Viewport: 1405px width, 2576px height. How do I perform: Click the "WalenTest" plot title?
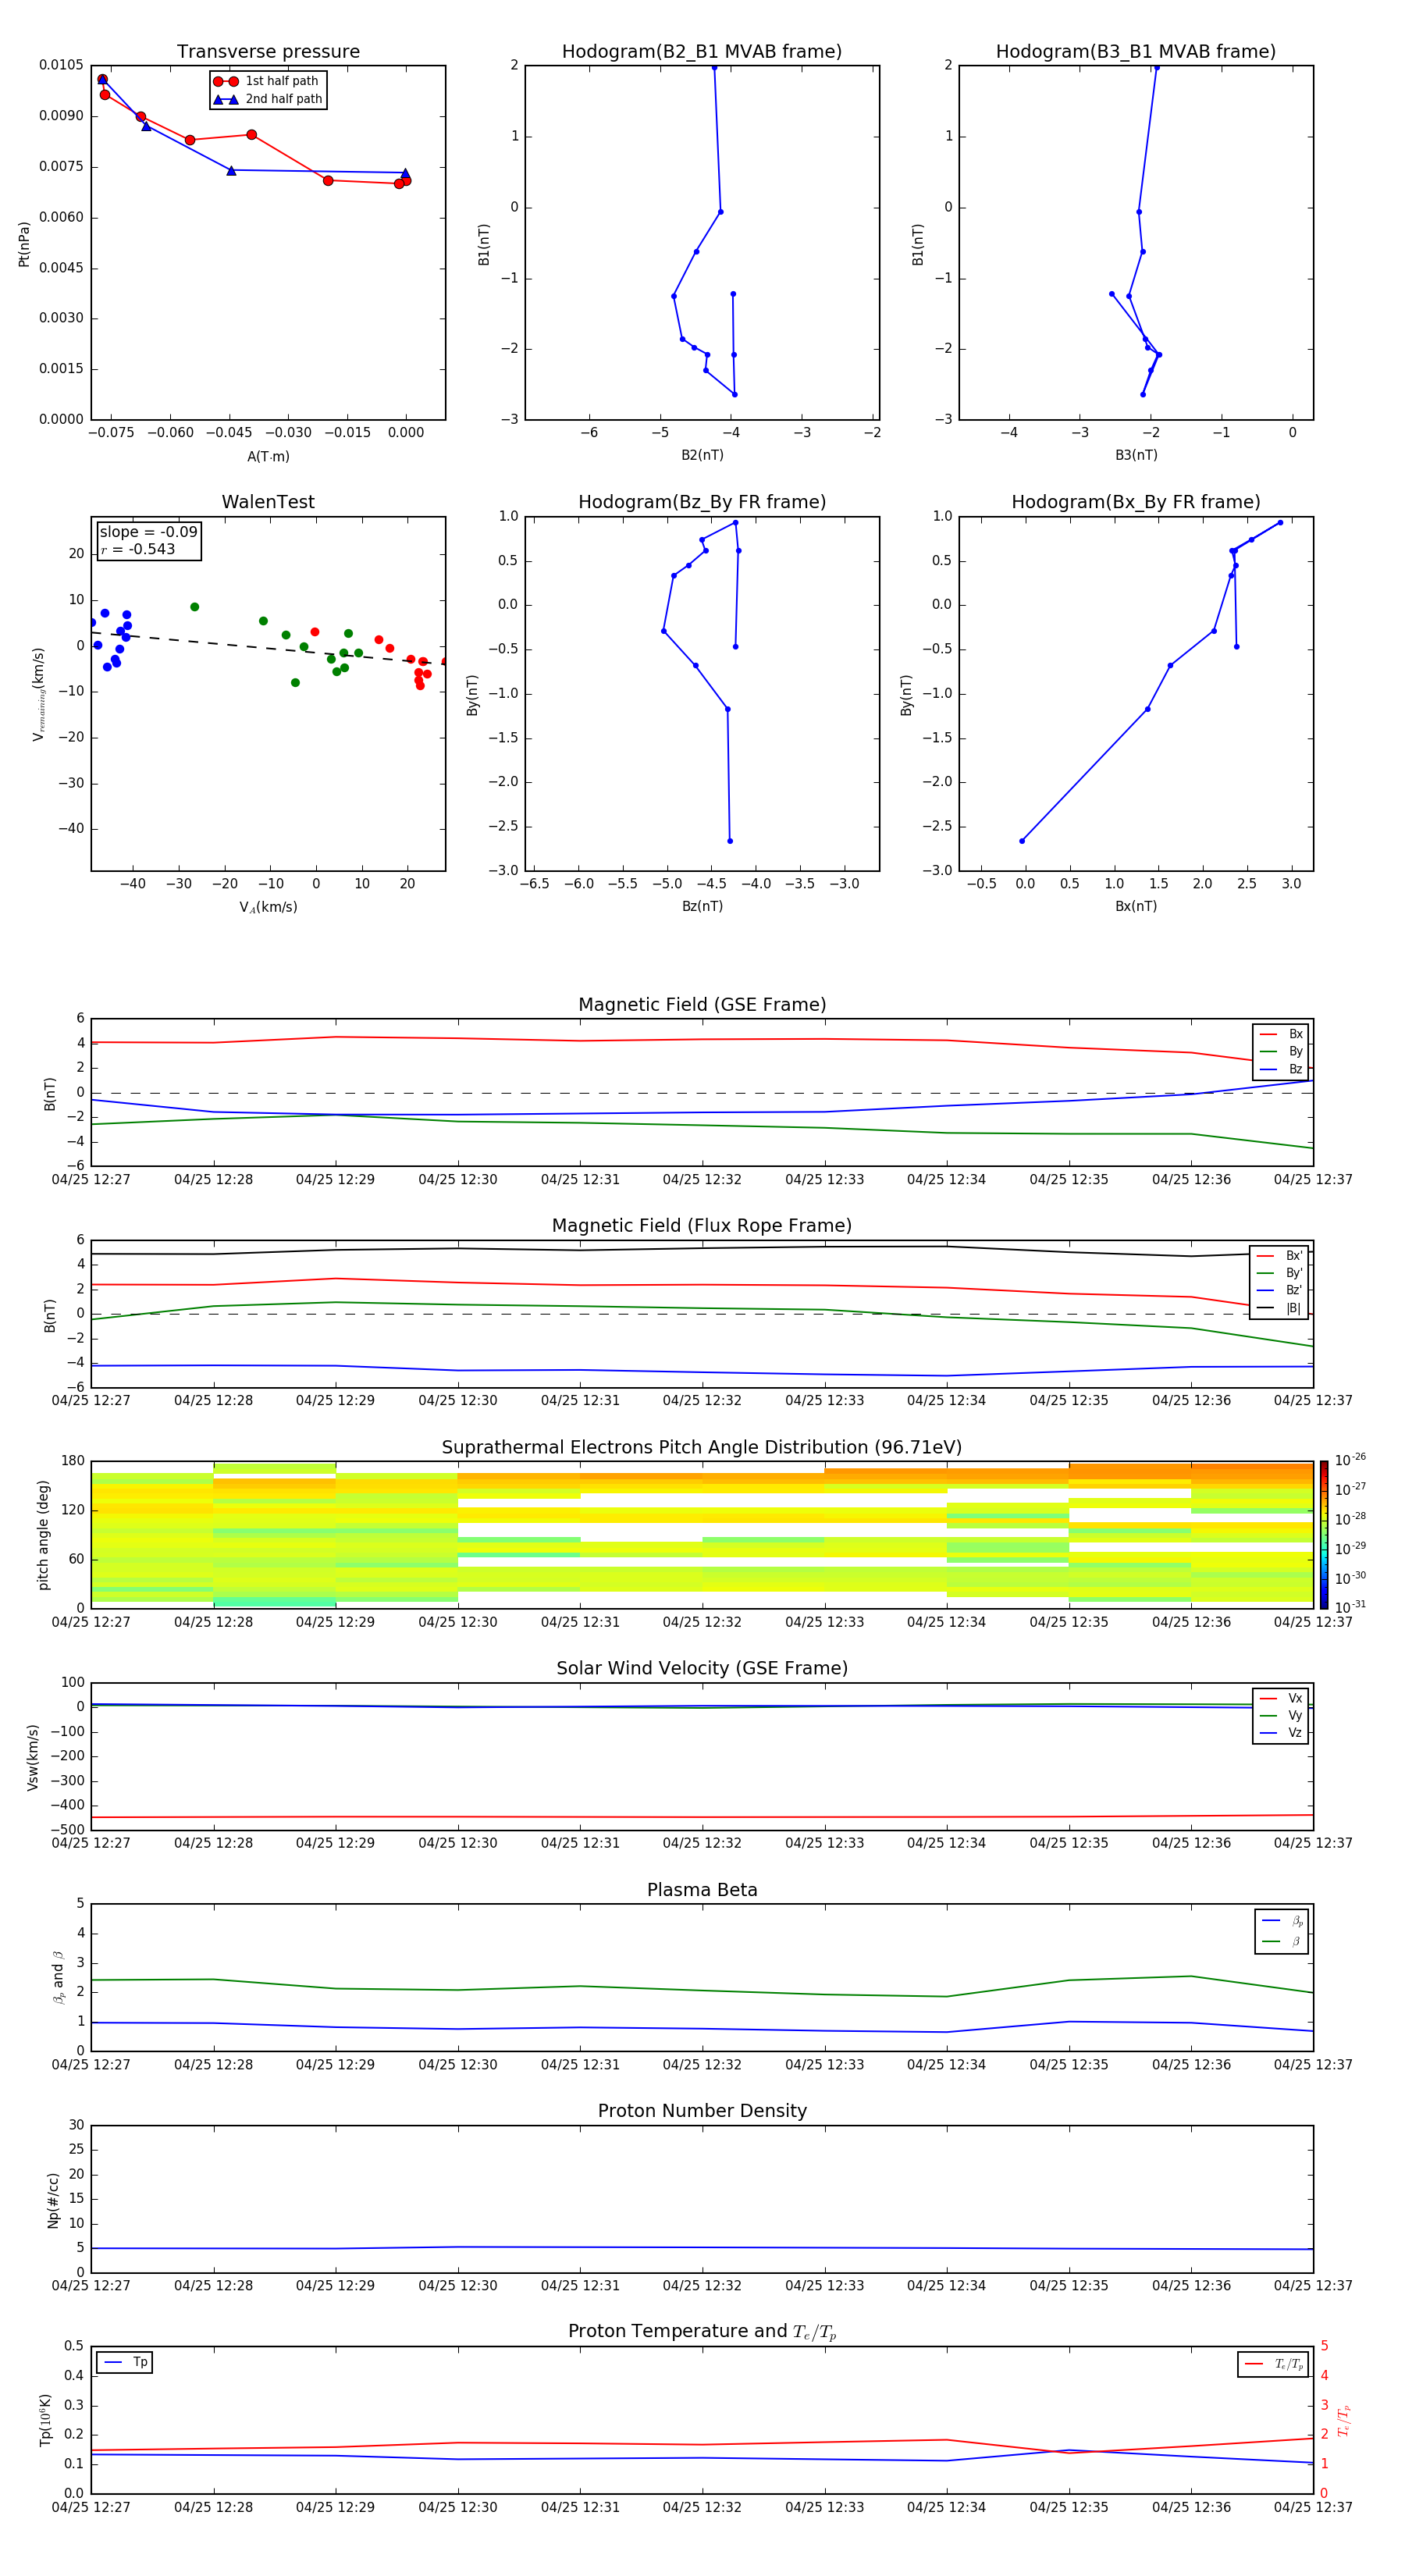point(268,502)
